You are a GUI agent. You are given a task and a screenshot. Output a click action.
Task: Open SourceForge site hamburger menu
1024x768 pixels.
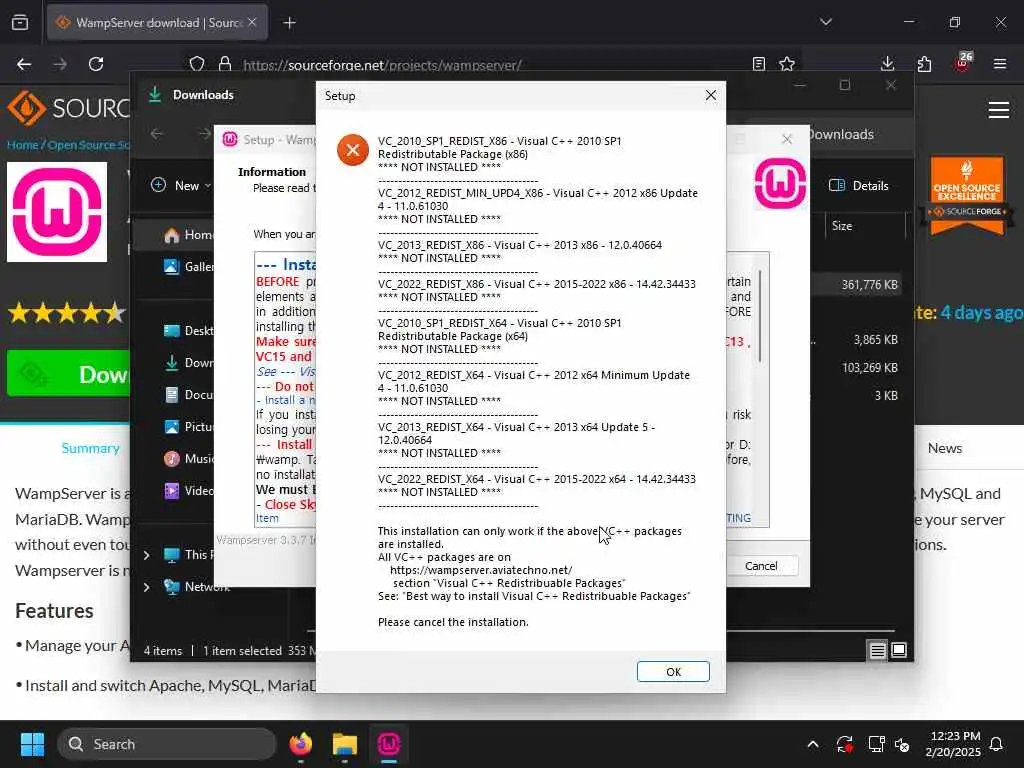pyautogui.click(x=999, y=110)
